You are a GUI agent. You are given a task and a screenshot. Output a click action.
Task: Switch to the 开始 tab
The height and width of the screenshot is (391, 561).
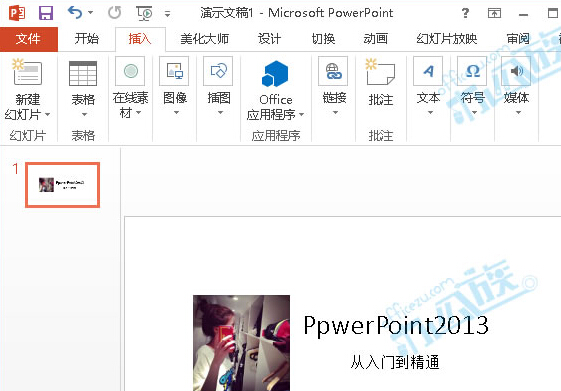(x=86, y=39)
